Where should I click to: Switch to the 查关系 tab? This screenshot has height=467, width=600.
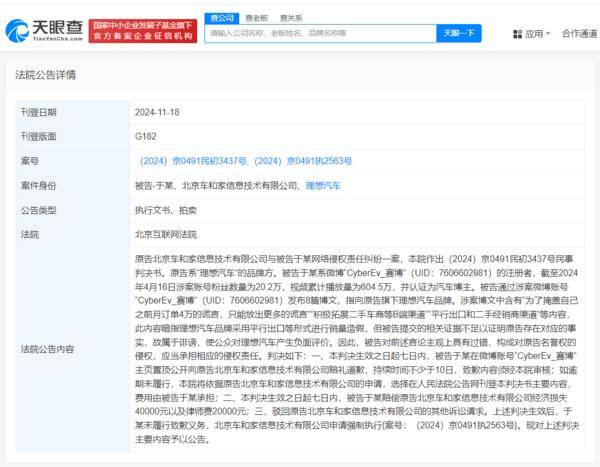click(291, 18)
